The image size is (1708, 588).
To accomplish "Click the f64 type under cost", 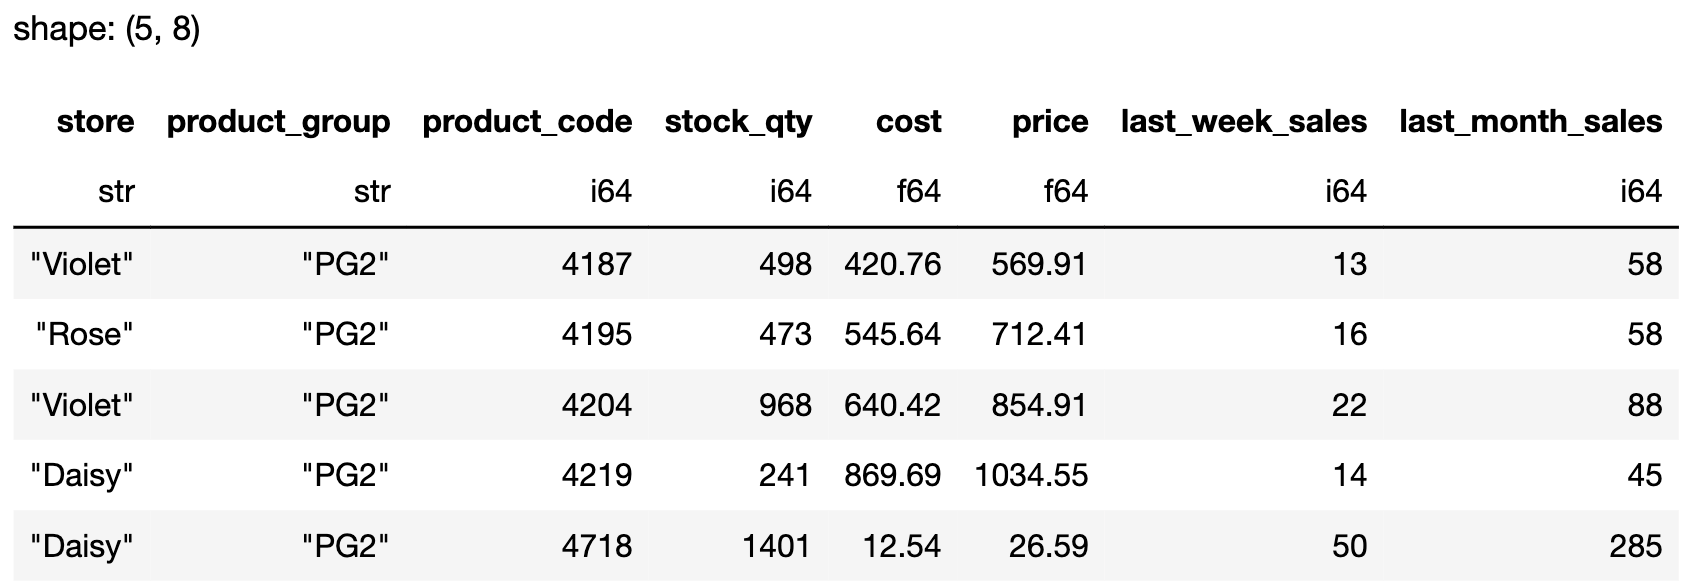I will (x=918, y=191).
